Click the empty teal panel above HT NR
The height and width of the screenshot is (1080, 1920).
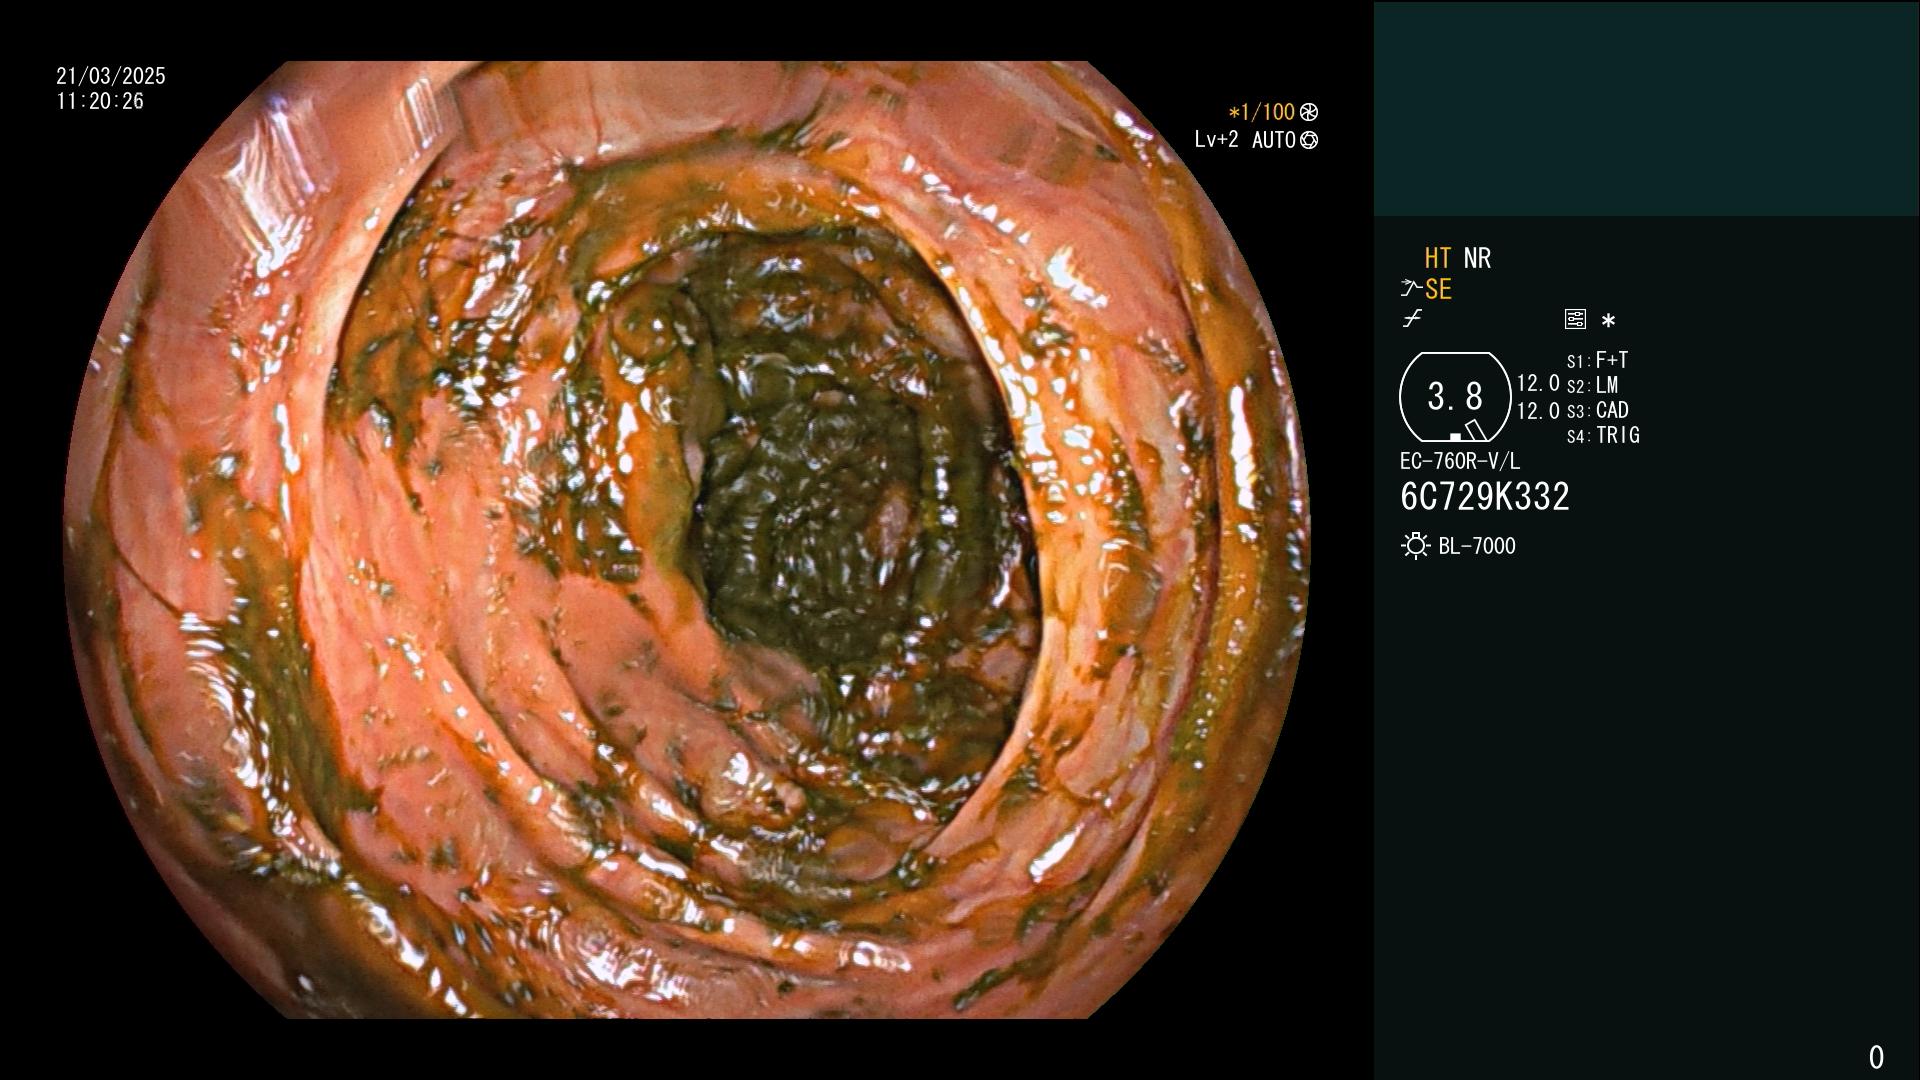[1646, 108]
